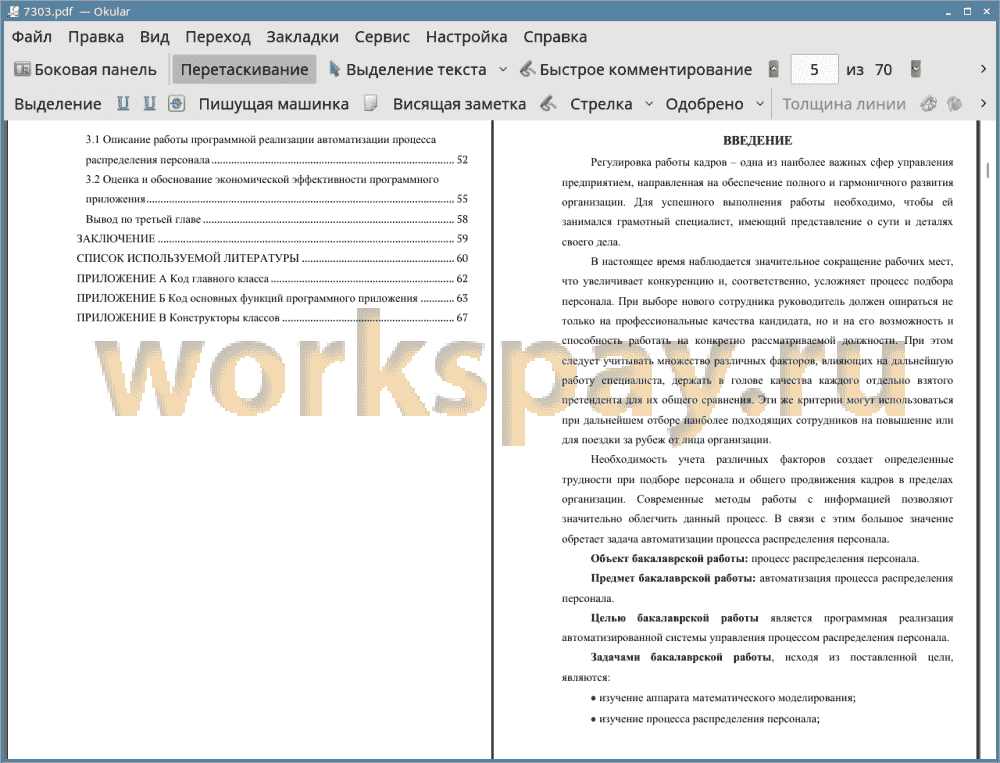Select the Выделение текста tool

(407, 70)
